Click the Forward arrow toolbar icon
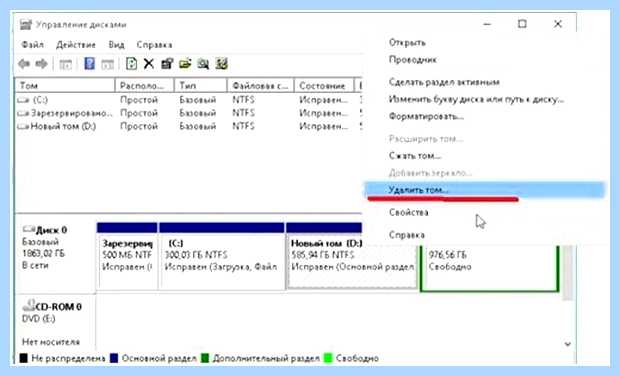Image resolution: width=620 pixels, height=376 pixels. click(42, 64)
